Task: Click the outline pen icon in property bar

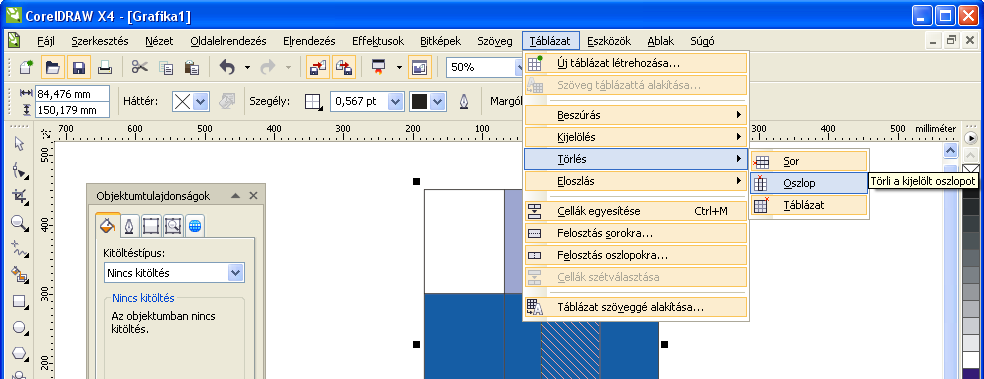Action: 463,102
